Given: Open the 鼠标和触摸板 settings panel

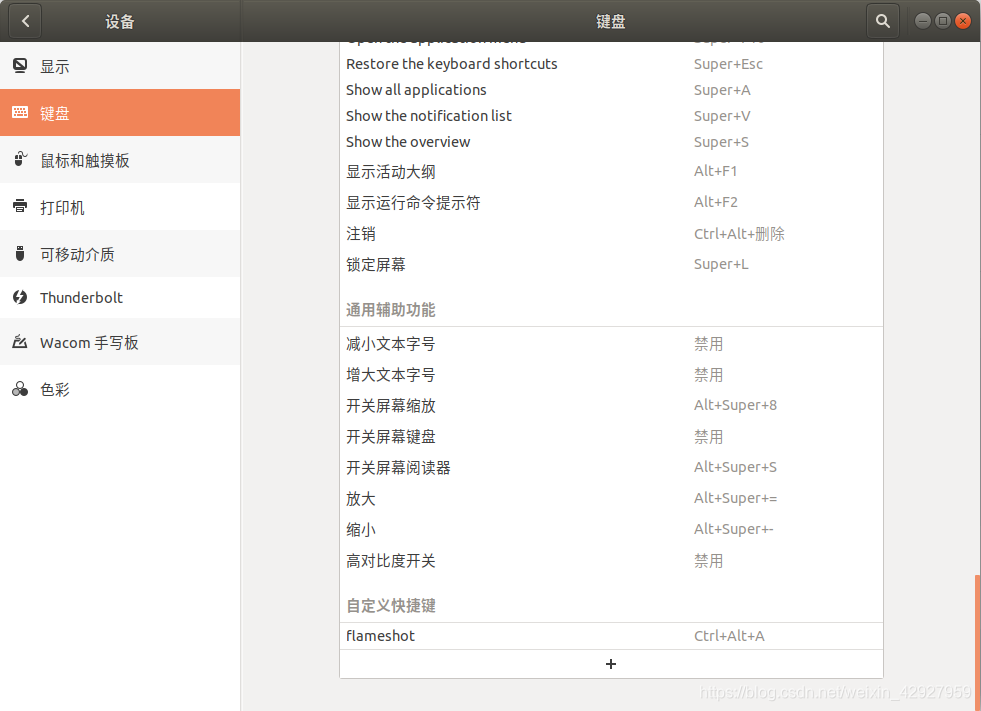Looking at the screenshot, I should click(x=120, y=160).
